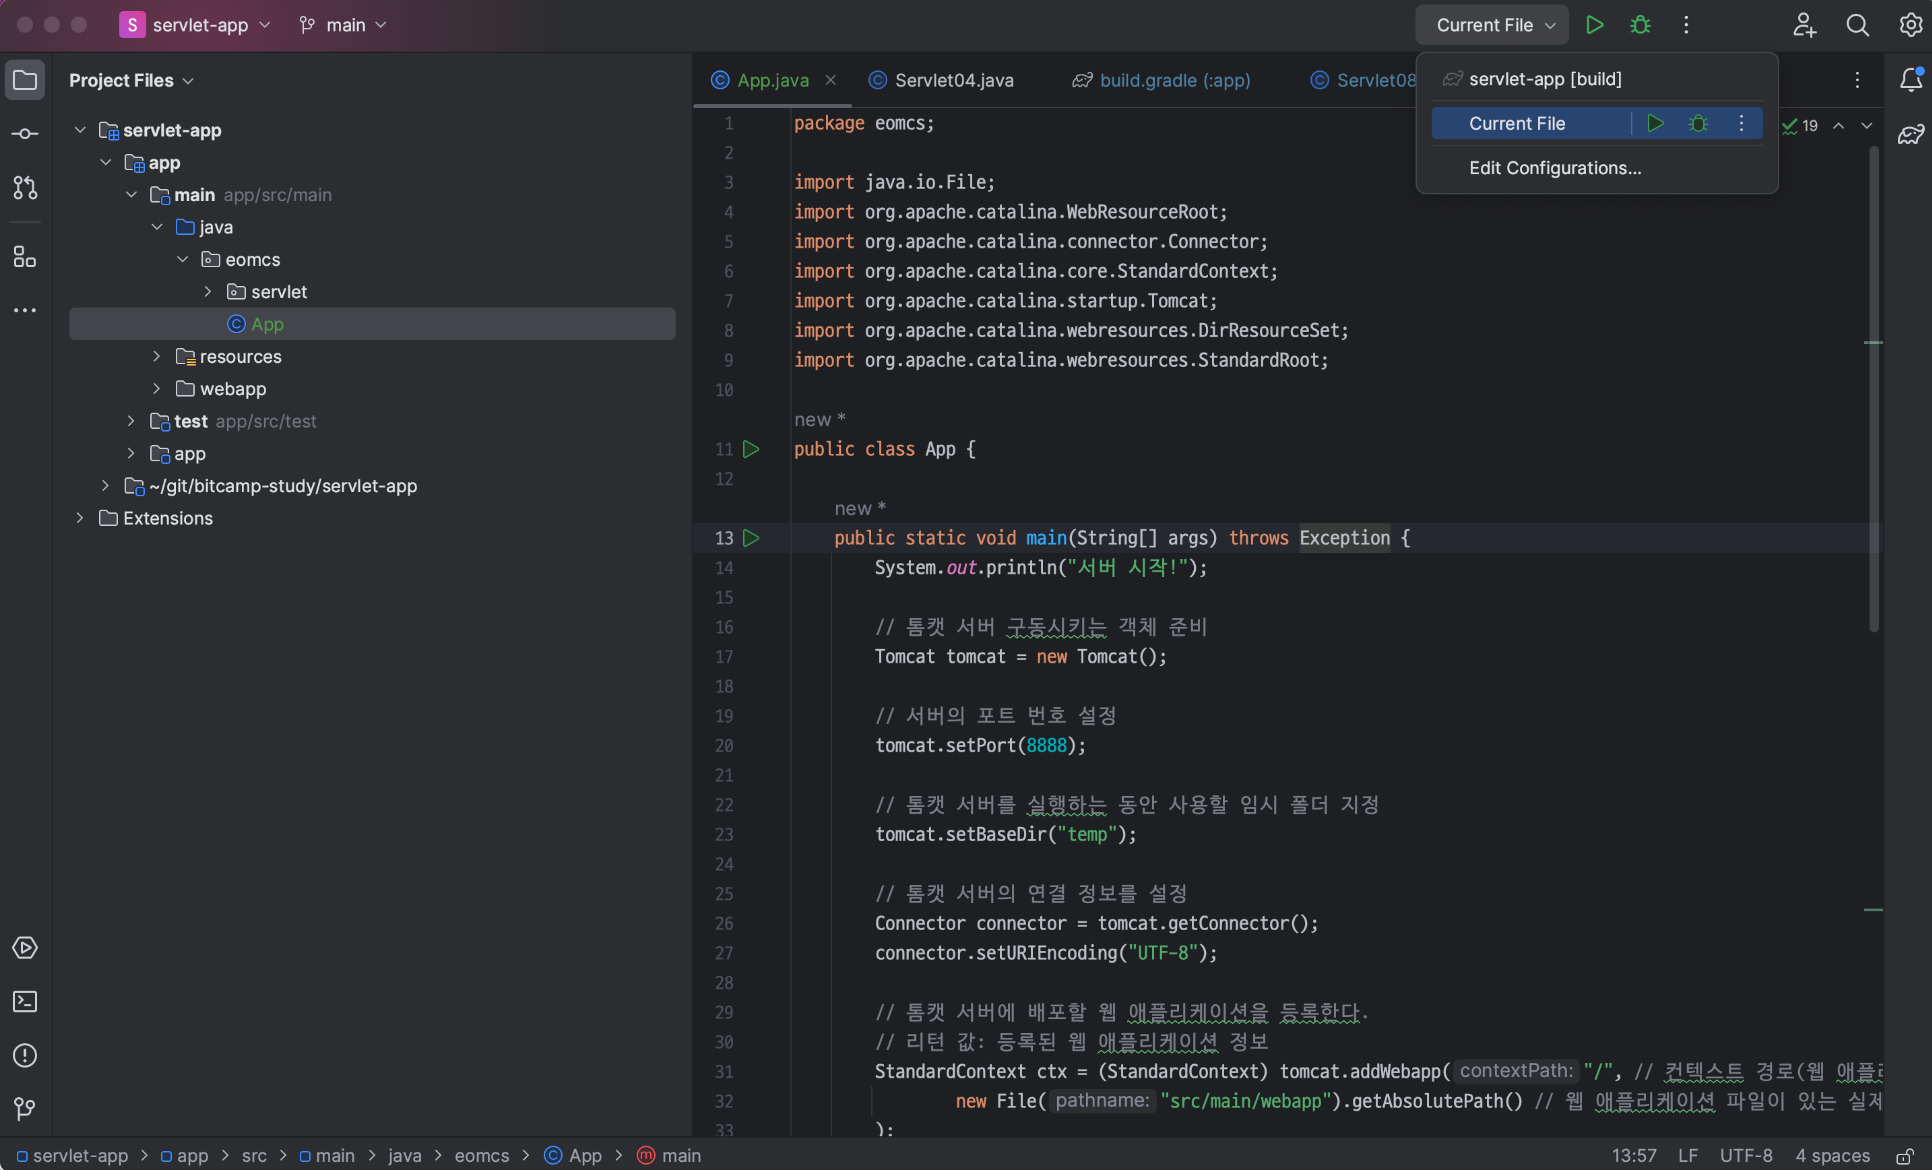Viewport: 1932px width, 1170px height.
Task: Select the servlet-app [build] configuration
Action: click(x=1545, y=79)
